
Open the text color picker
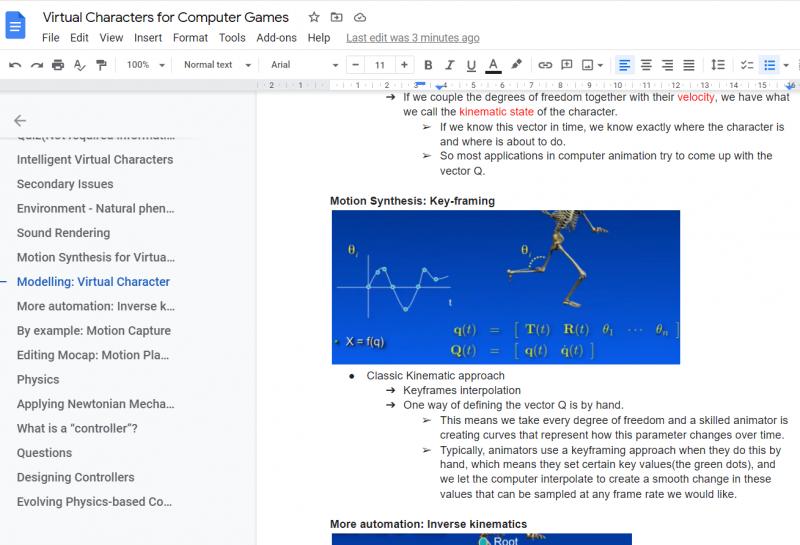point(493,65)
